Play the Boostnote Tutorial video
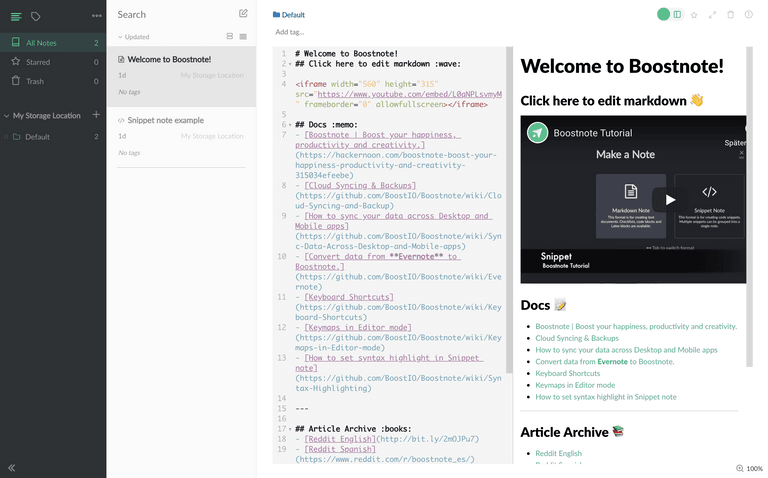 [x=670, y=199]
